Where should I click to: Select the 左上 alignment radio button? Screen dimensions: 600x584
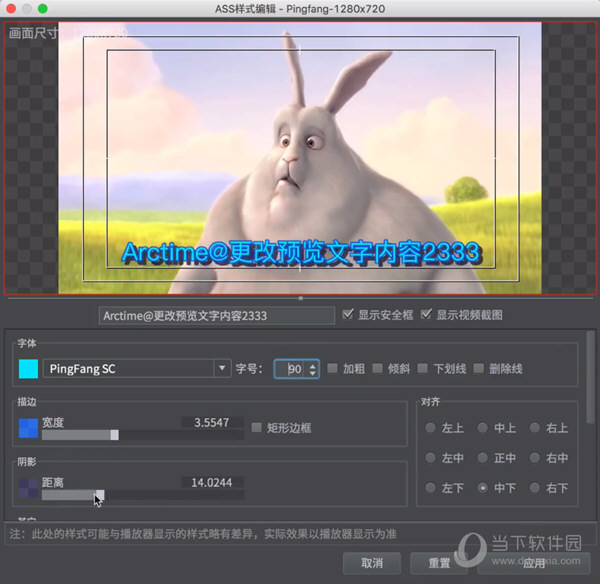pos(430,427)
